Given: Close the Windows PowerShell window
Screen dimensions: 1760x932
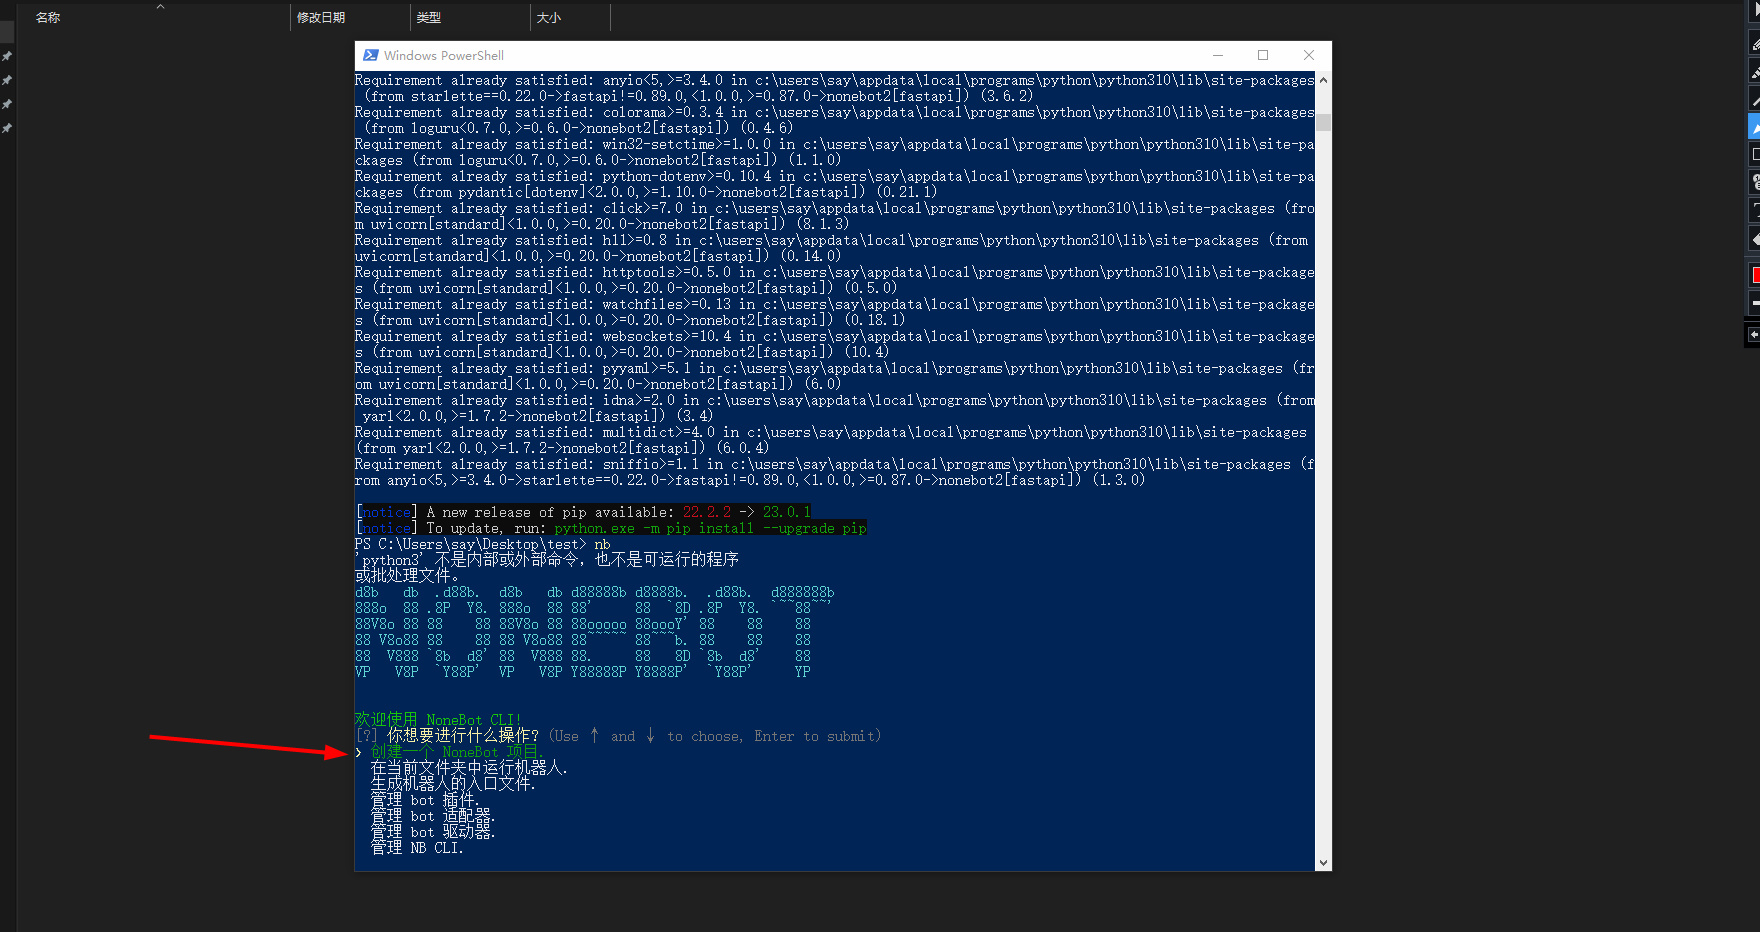Looking at the screenshot, I should (x=1309, y=55).
